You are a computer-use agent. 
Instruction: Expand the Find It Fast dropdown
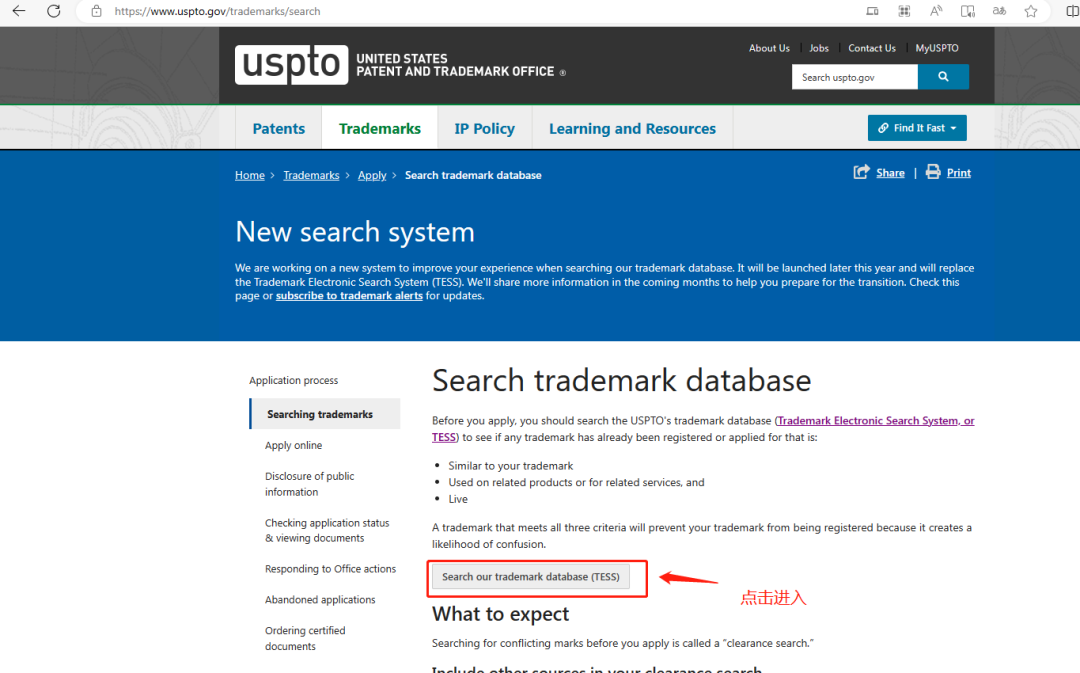(917, 128)
